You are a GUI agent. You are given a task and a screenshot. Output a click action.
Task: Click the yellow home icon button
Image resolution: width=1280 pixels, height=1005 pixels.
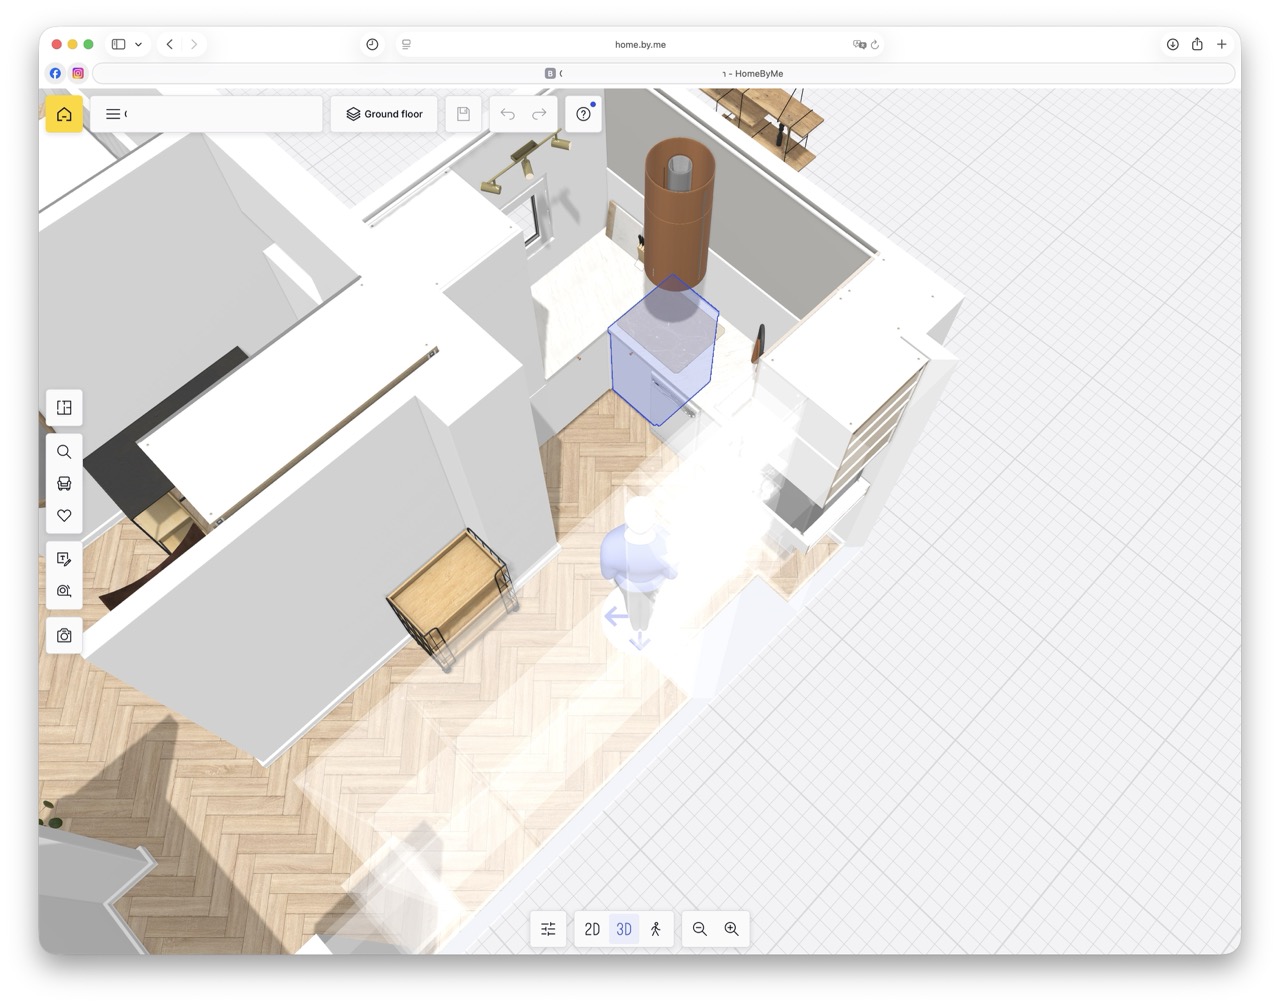[x=64, y=114]
